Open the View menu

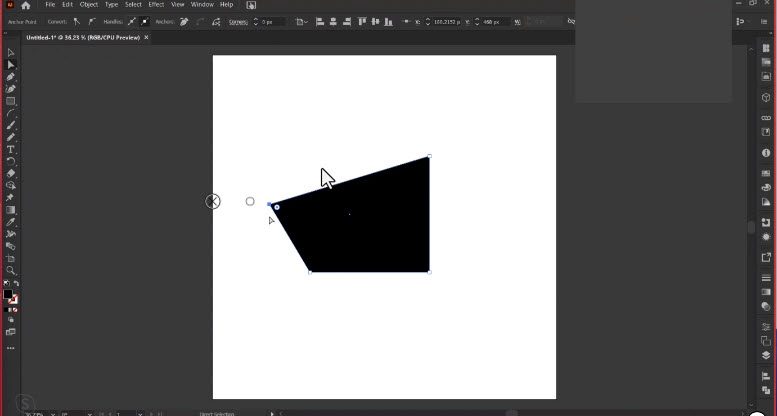click(177, 4)
